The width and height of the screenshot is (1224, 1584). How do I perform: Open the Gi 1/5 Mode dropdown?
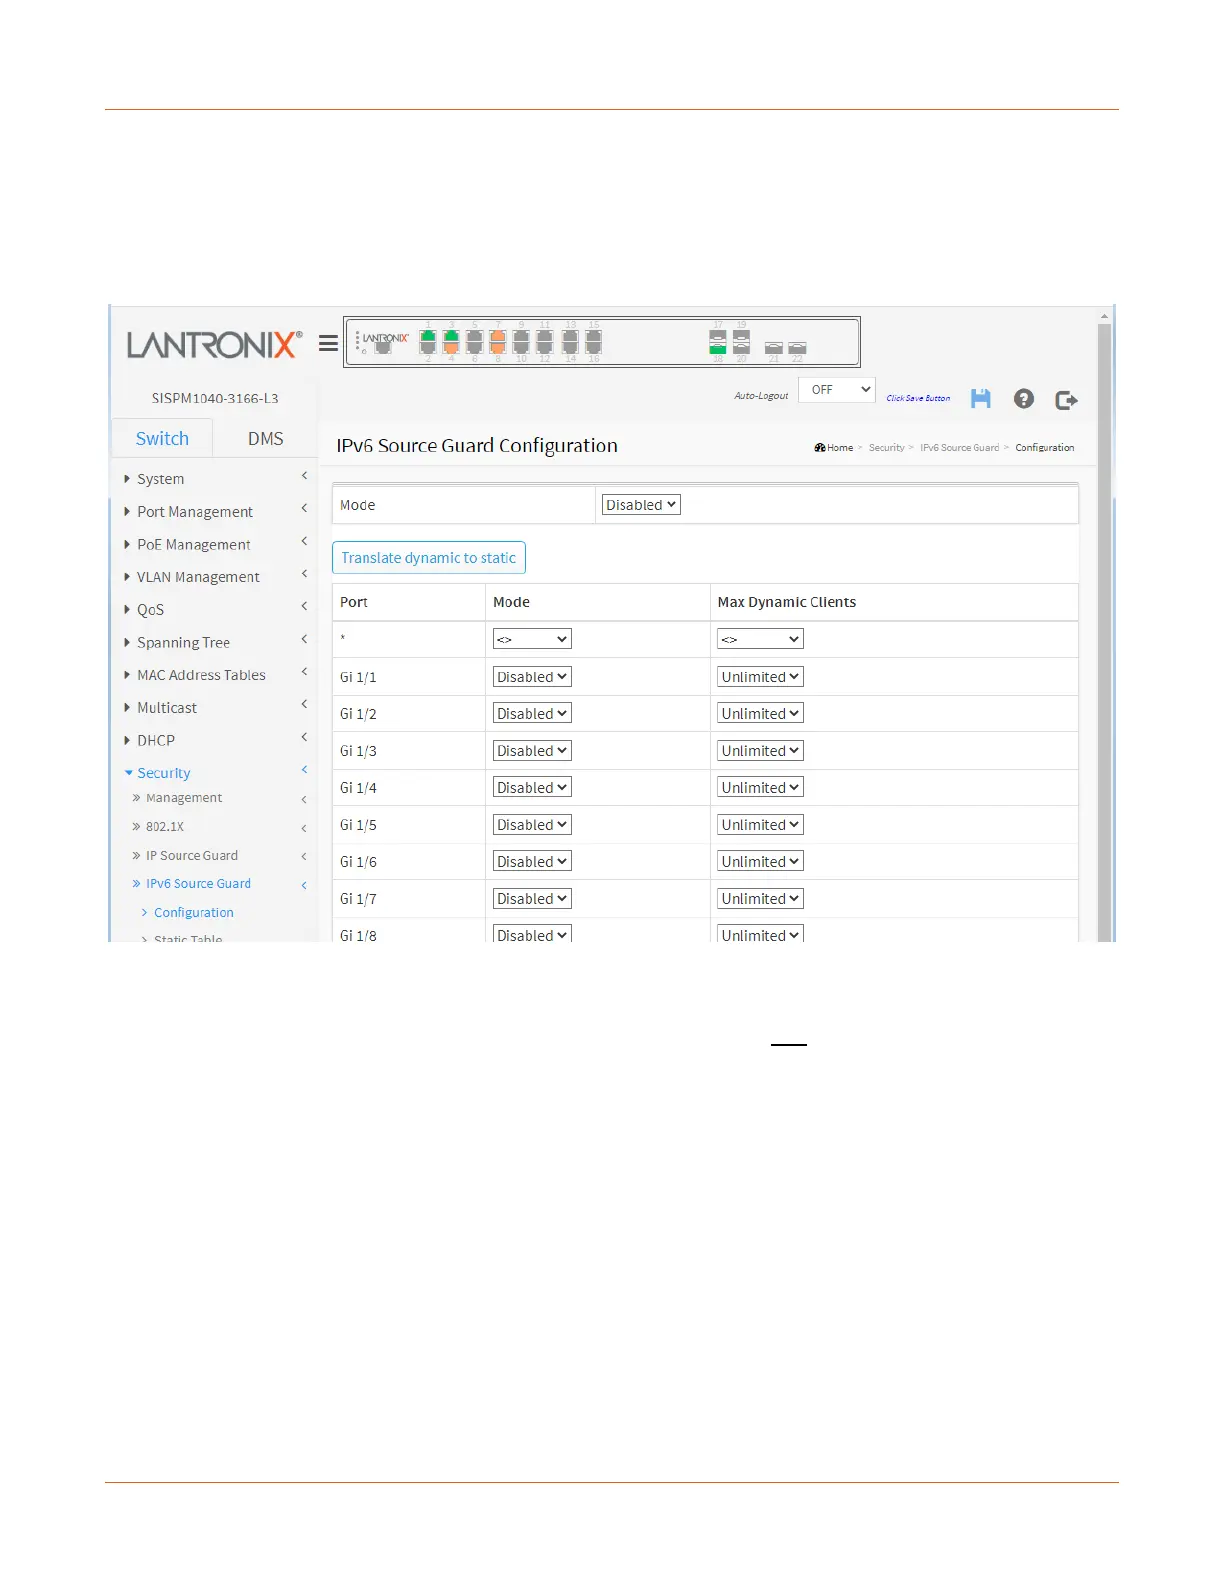[532, 825]
